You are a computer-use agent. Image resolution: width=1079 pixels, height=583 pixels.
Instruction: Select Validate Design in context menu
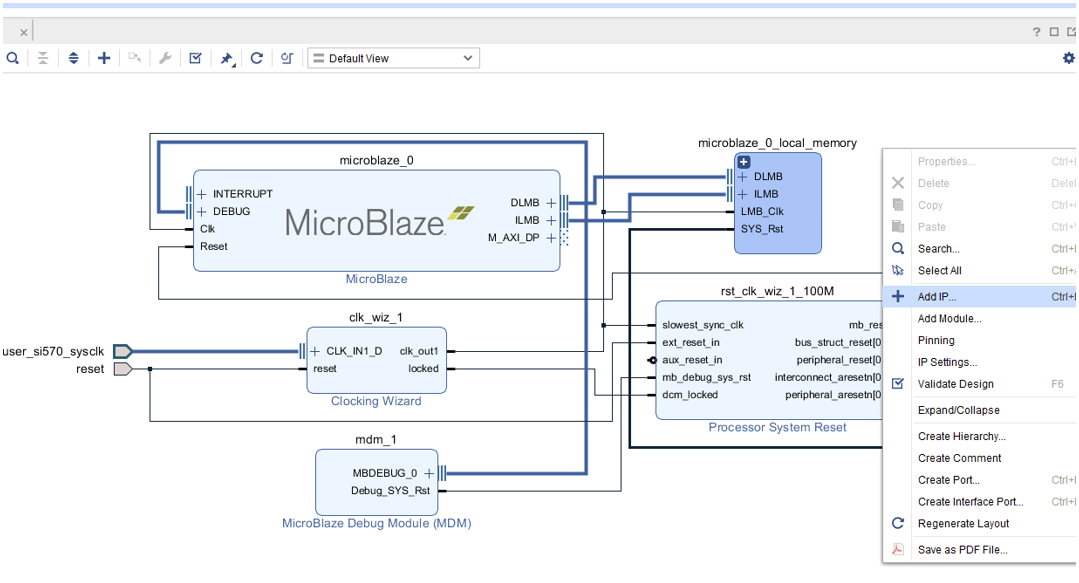point(955,384)
